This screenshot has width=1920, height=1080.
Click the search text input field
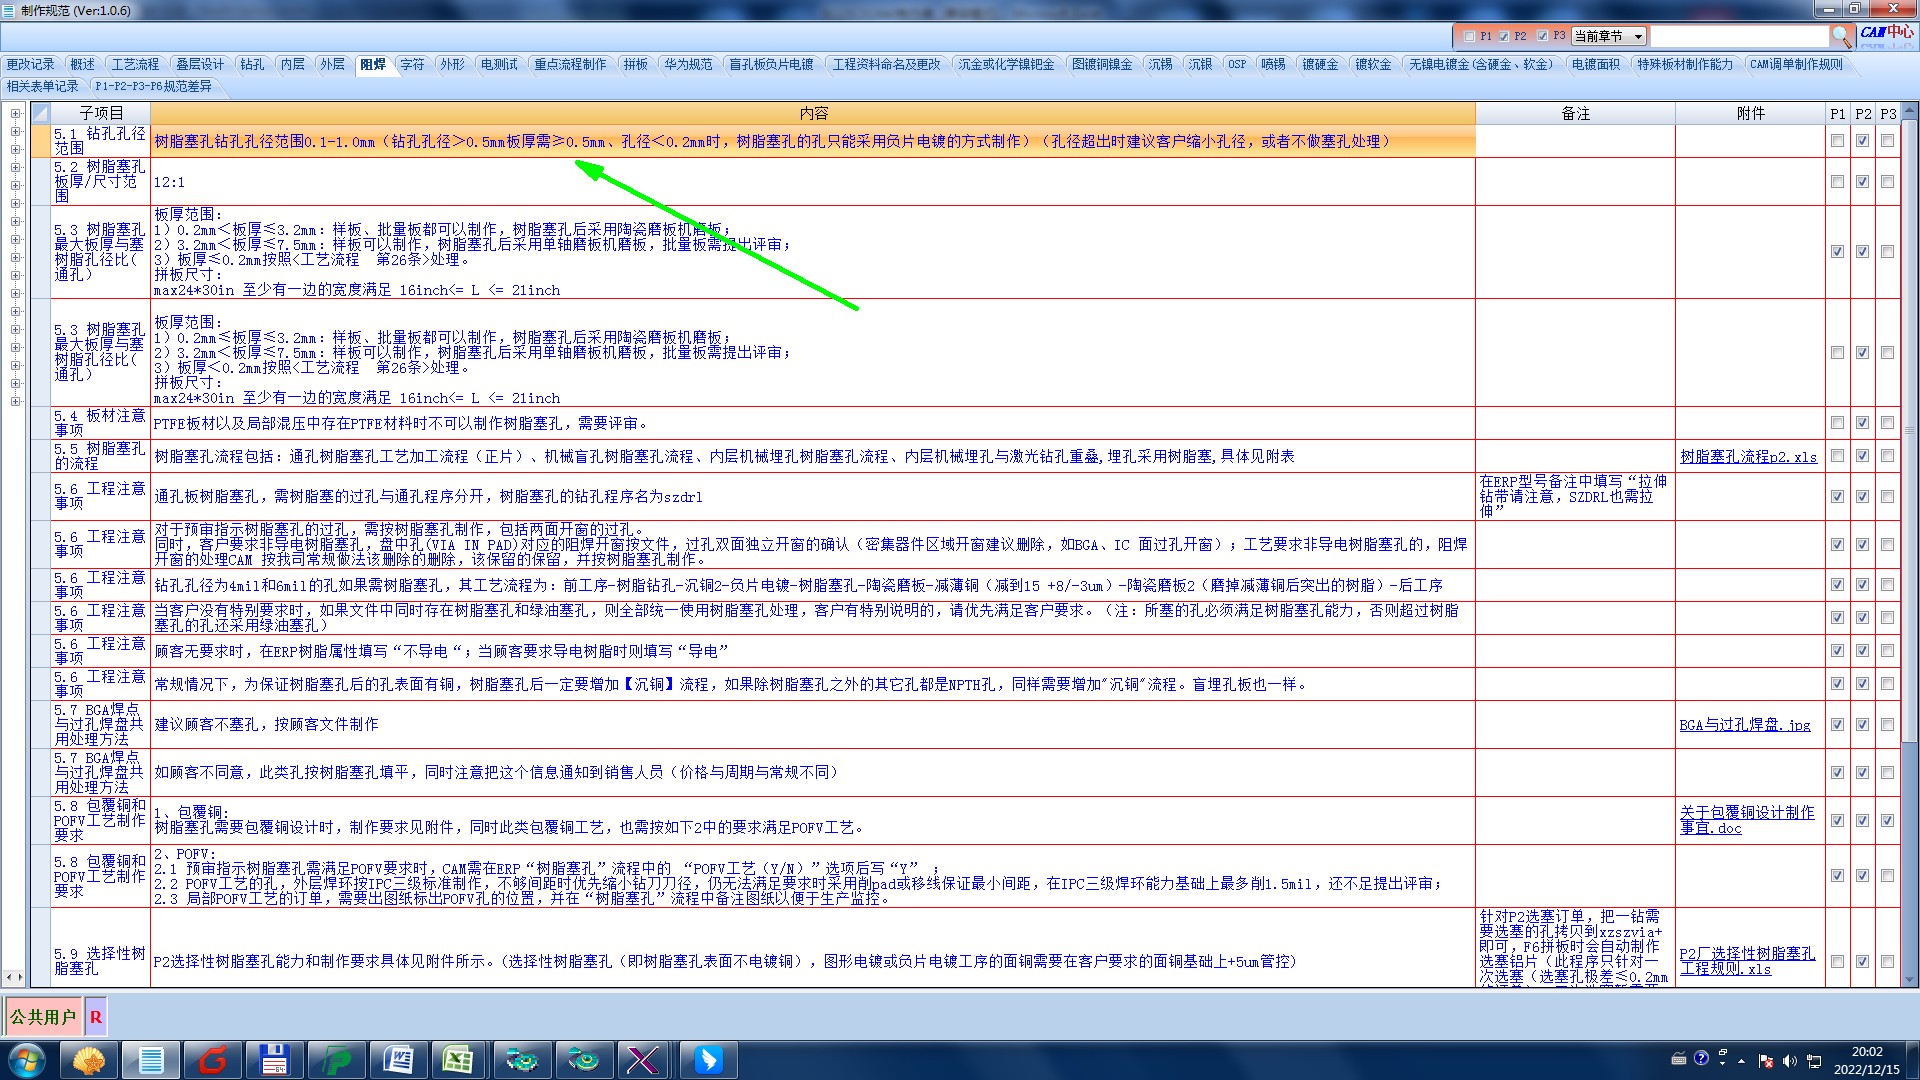pos(1738,36)
